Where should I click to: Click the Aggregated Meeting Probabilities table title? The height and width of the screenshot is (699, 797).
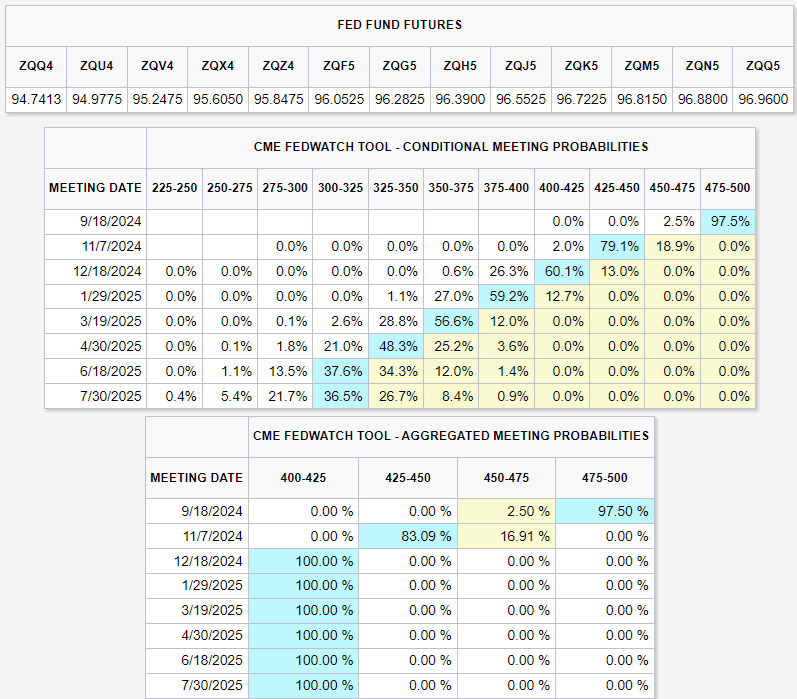(x=450, y=436)
